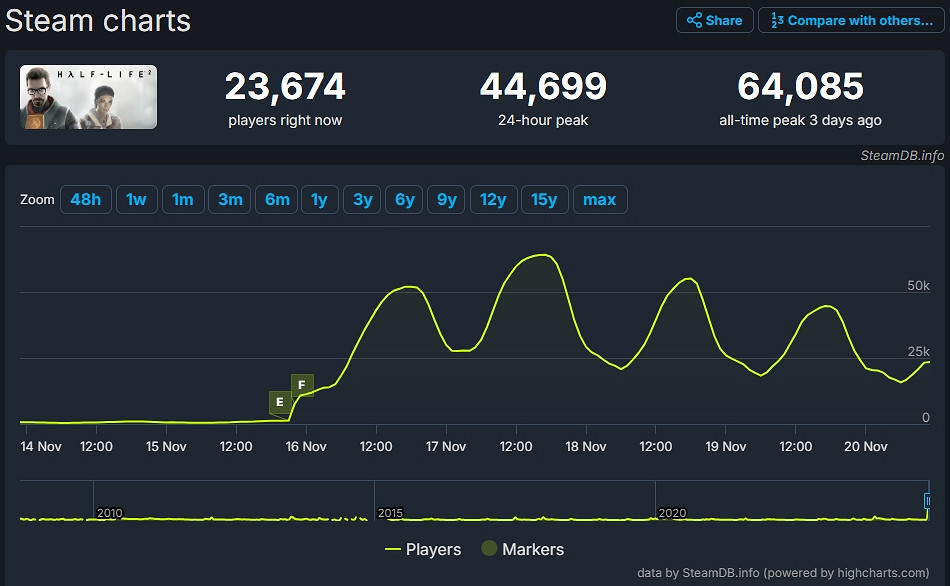Select the 1m zoom range
950x586 pixels.
pyautogui.click(x=182, y=199)
